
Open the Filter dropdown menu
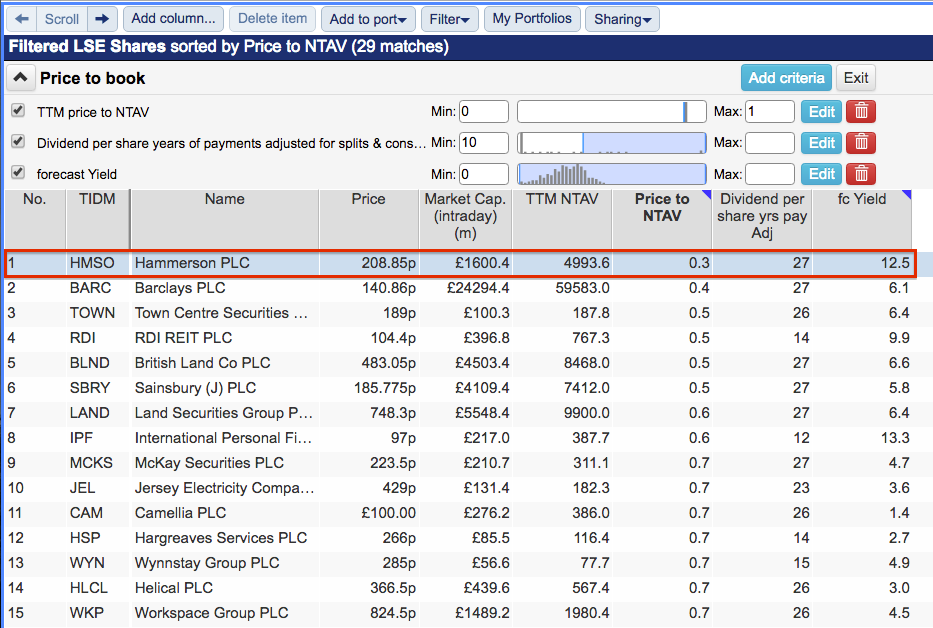pyautogui.click(x=449, y=19)
